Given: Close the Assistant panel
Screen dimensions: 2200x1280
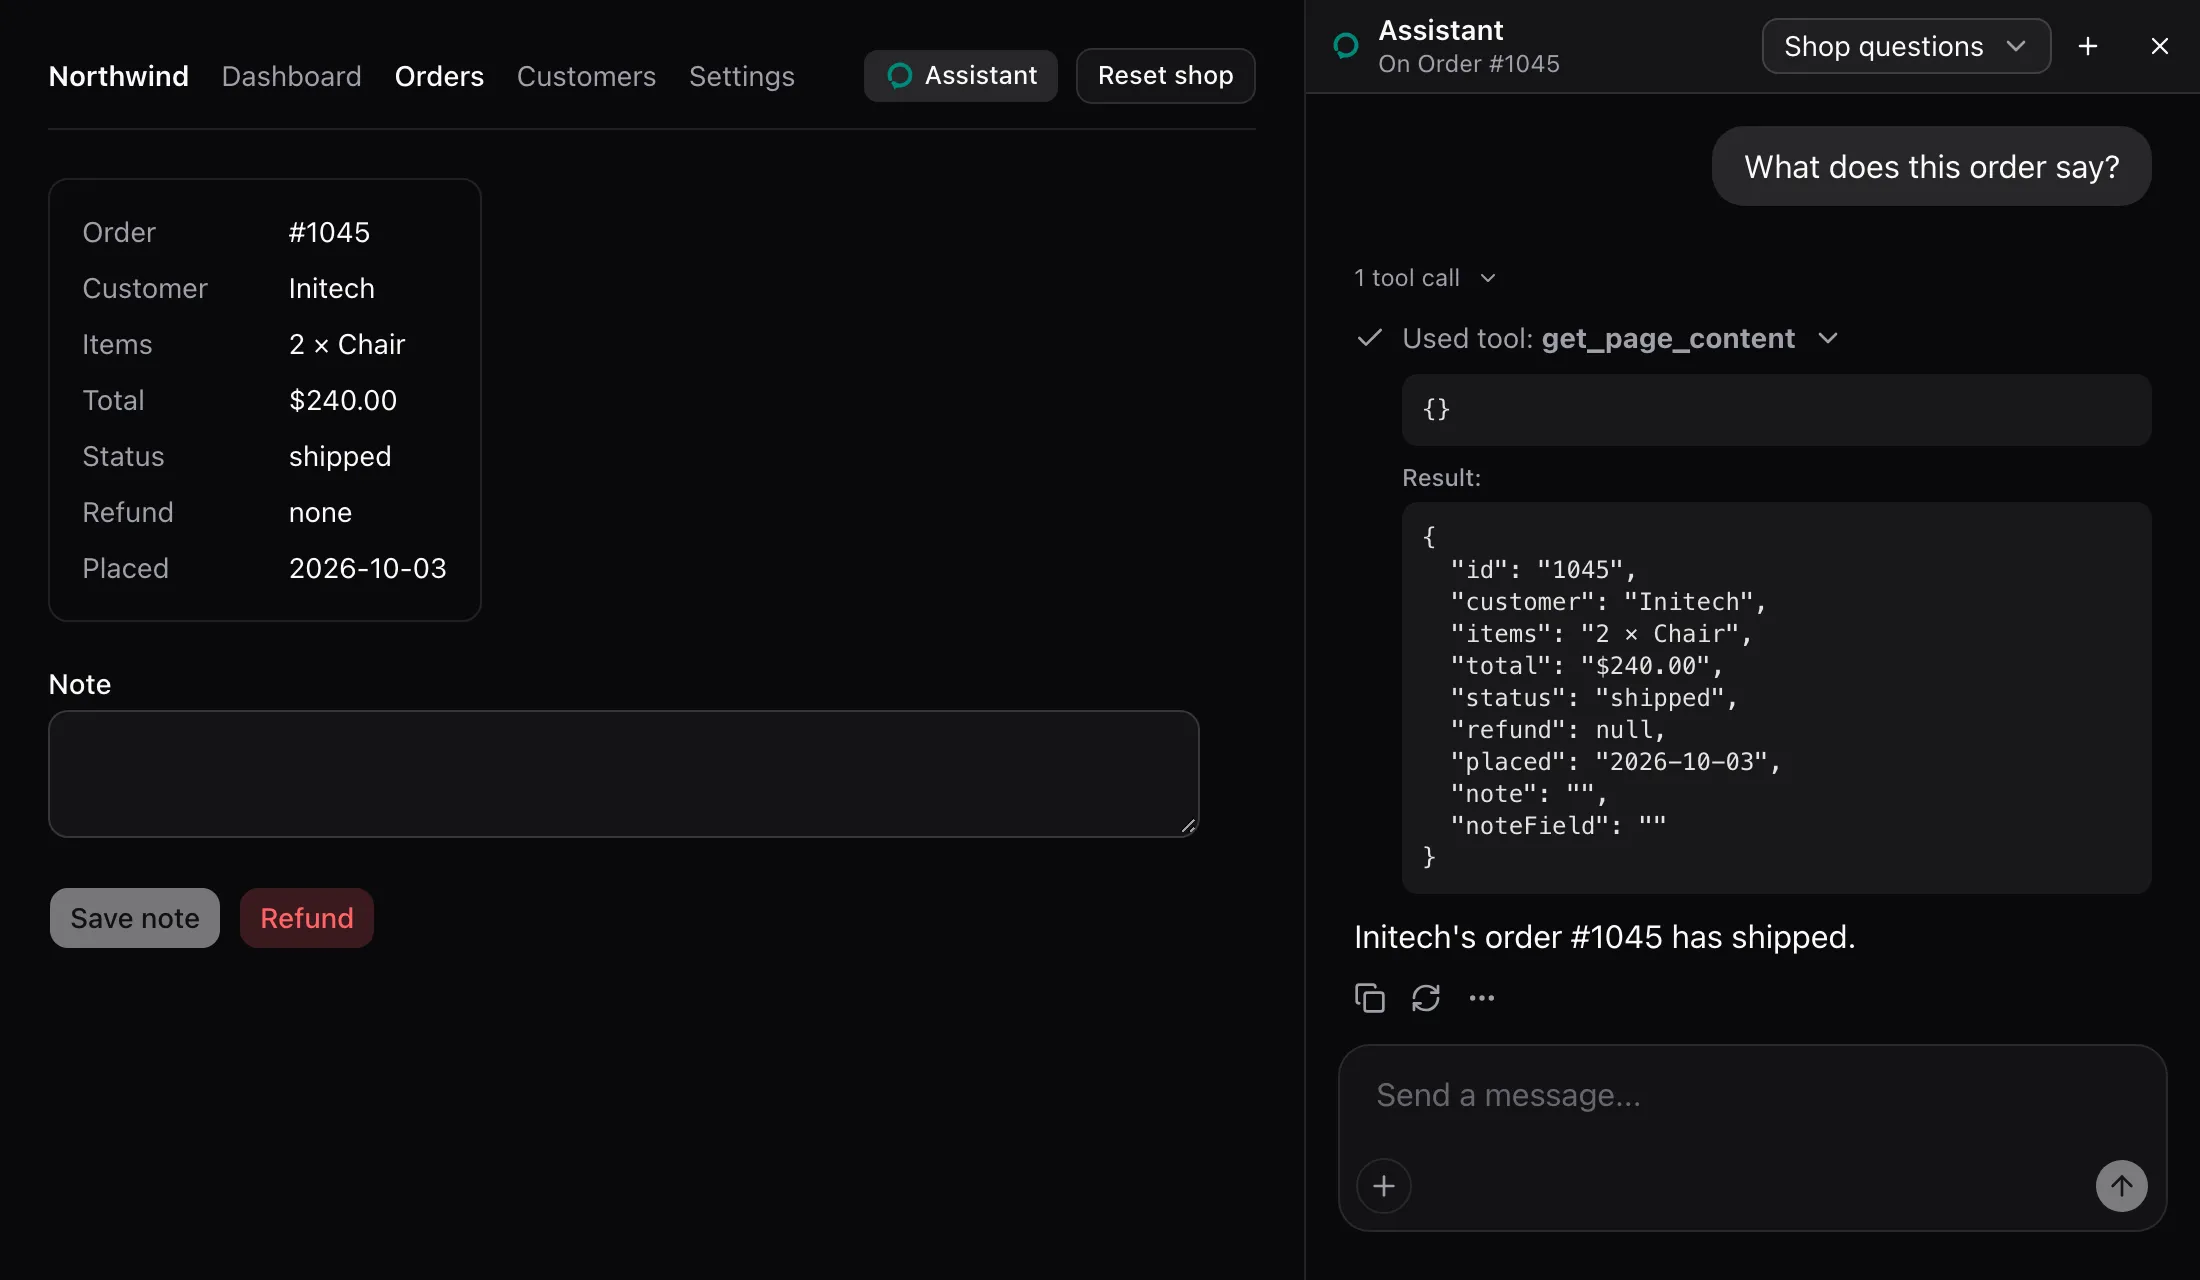Looking at the screenshot, I should pyautogui.click(x=2160, y=46).
